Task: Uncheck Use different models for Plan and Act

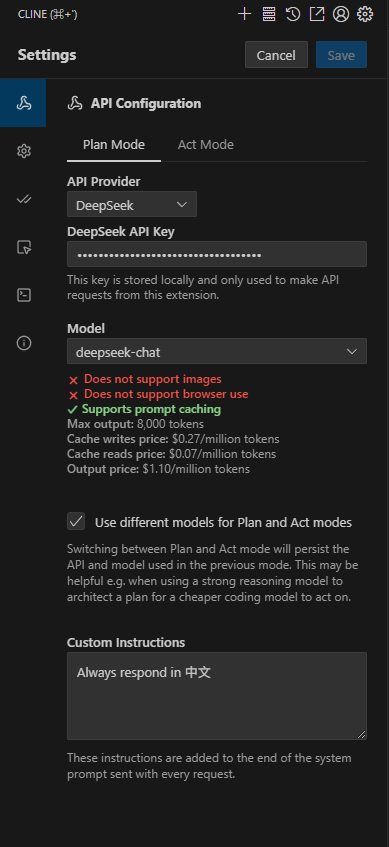Action: [76, 522]
